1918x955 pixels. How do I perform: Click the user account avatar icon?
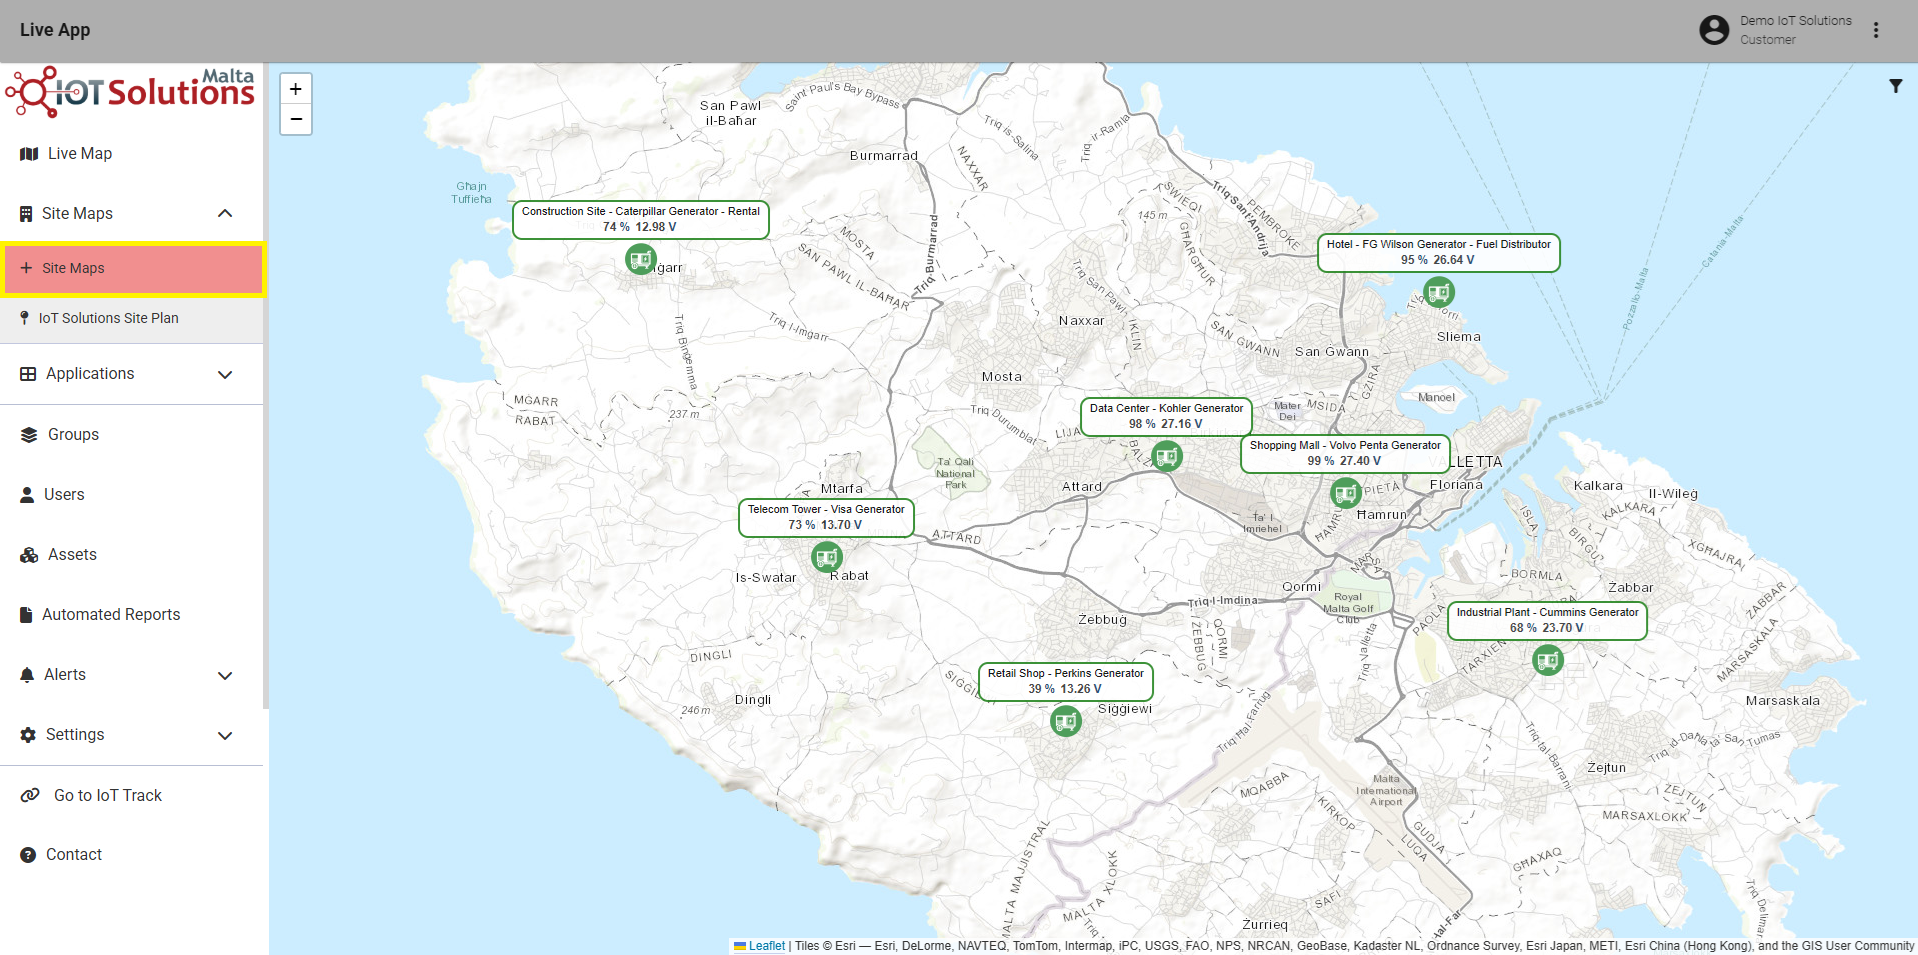(1714, 30)
